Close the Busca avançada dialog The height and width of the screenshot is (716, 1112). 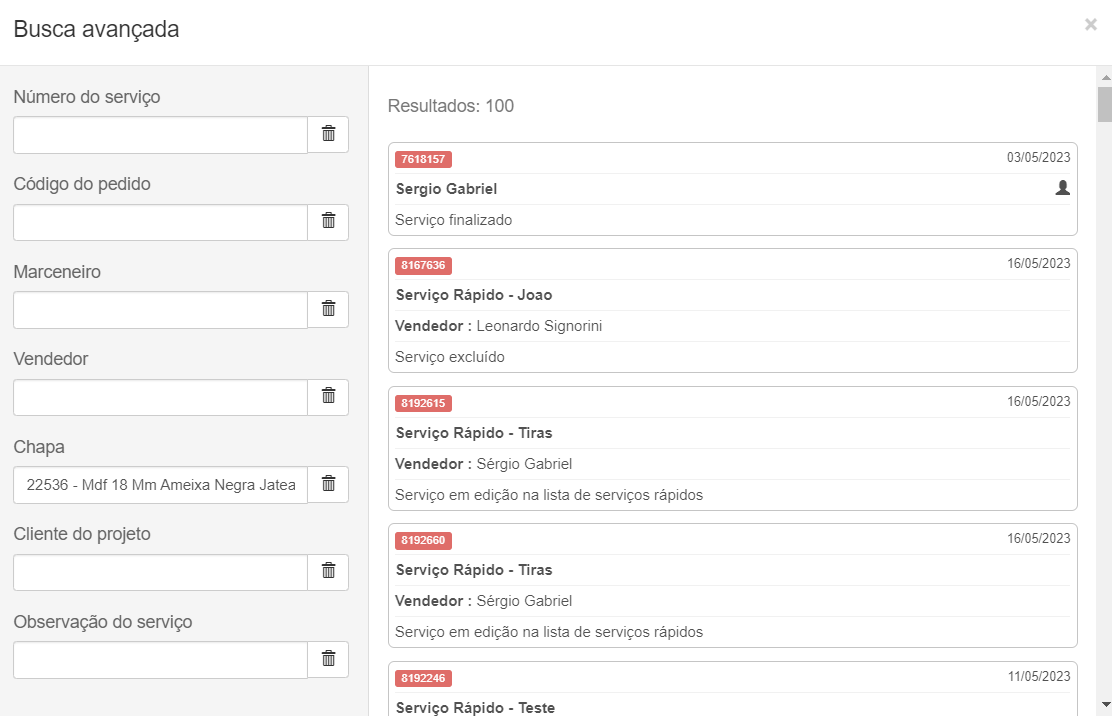1090,25
